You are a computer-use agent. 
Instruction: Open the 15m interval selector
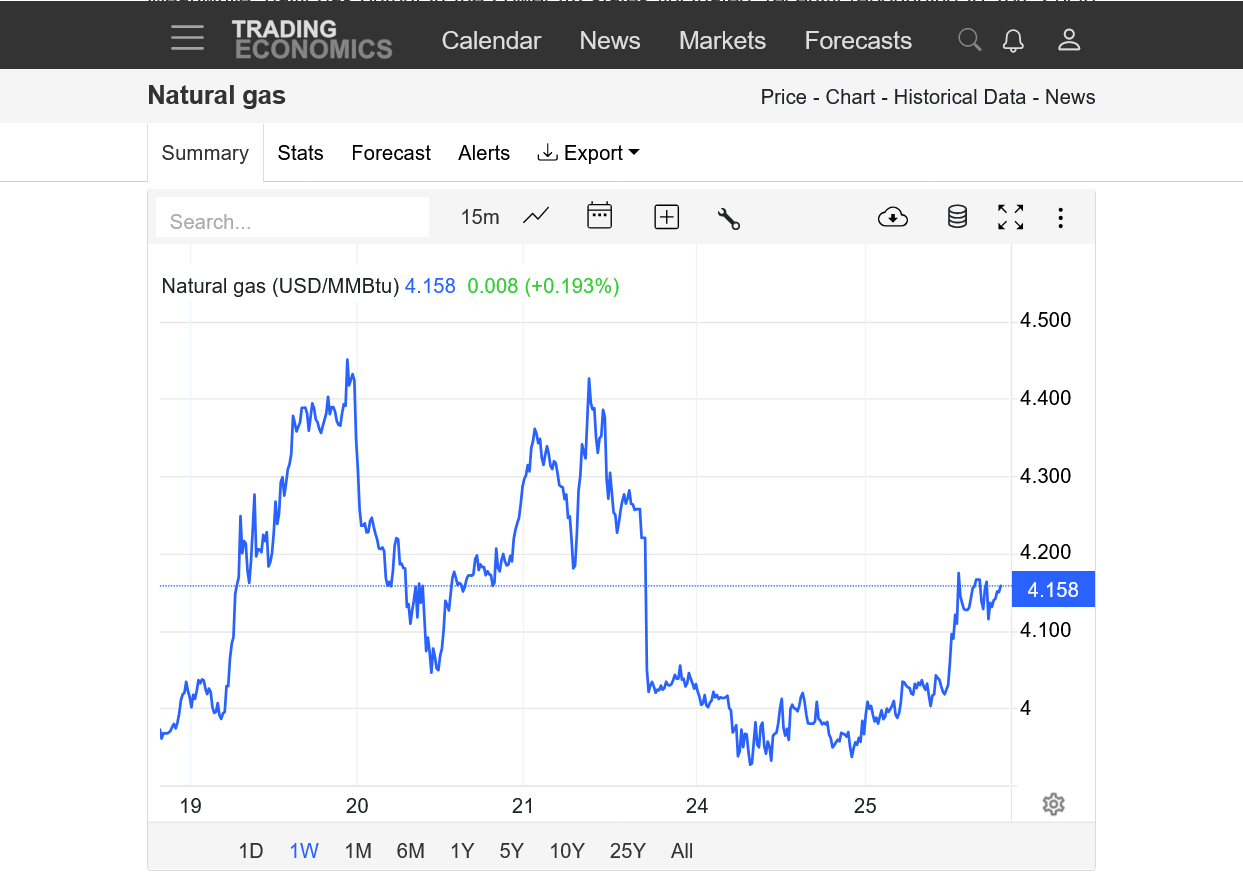(x=480, y=217)
